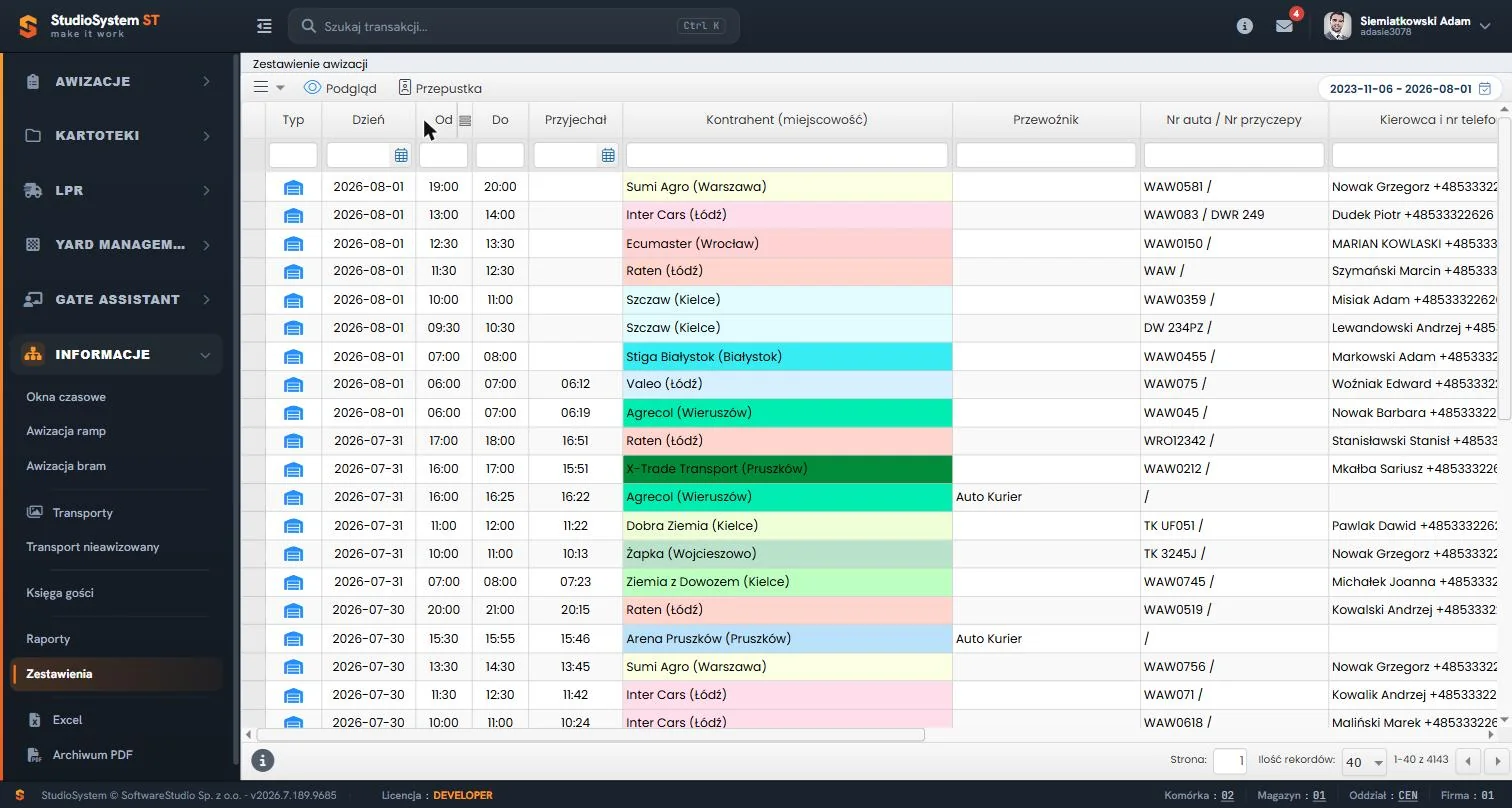
Task: Click the type icon for X-Trade Transport row
Action: [293, 469]
